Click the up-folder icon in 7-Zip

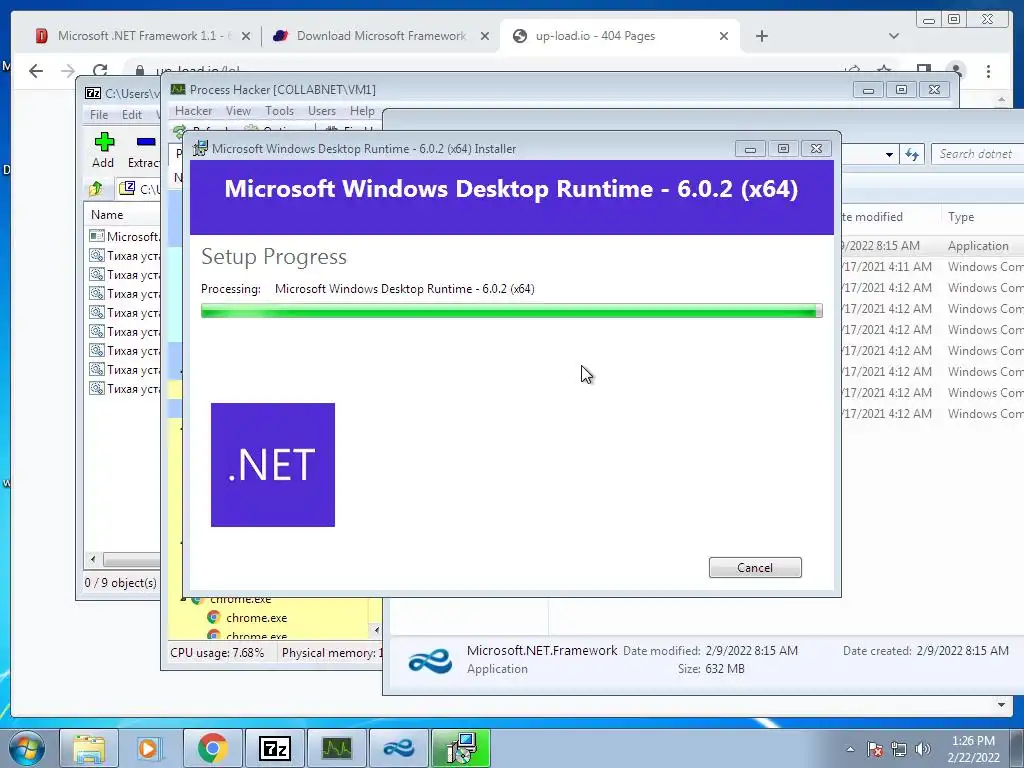96,189
